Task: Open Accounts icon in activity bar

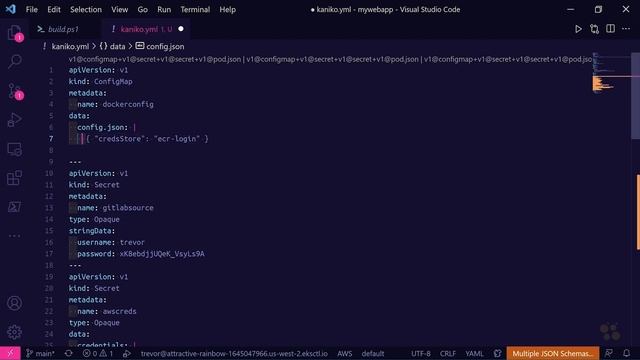Action: (x=14, y=303)
